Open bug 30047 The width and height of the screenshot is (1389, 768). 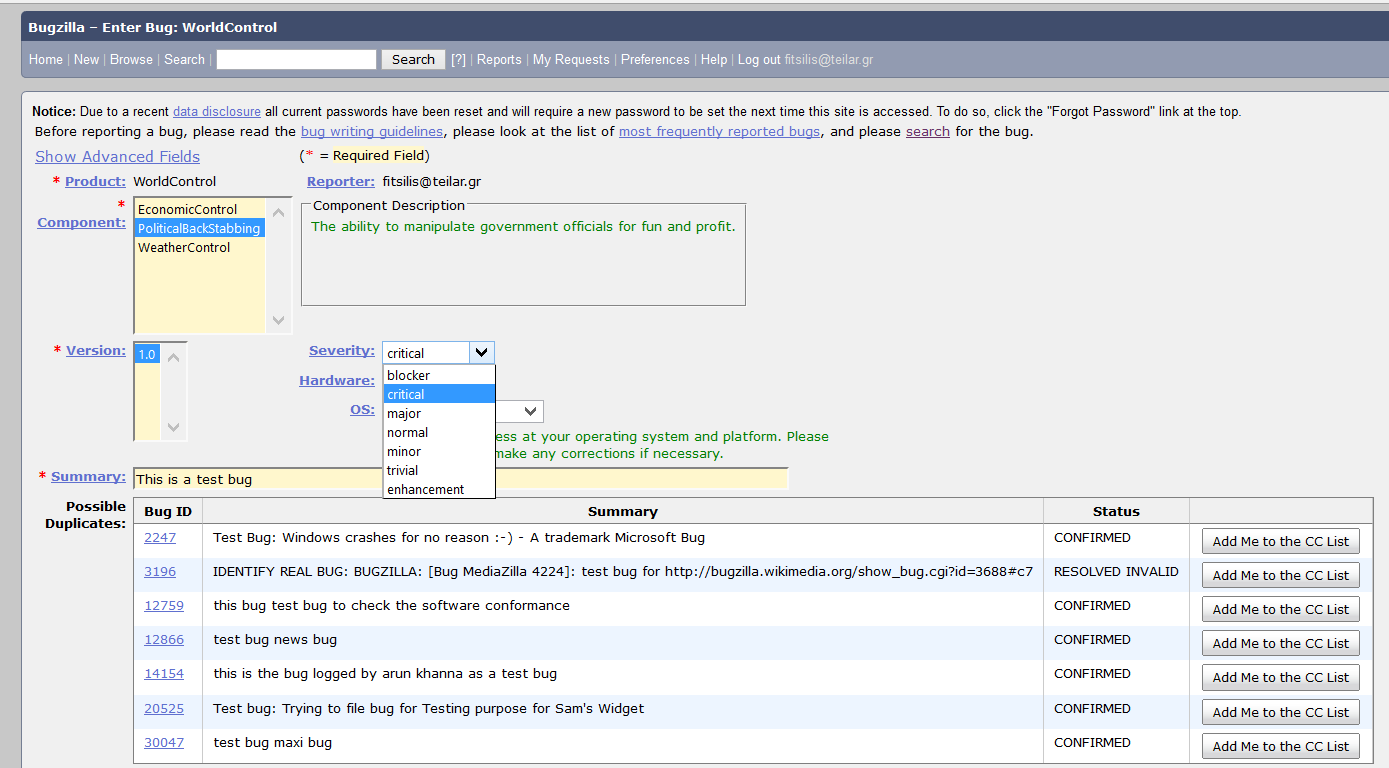(x=164, y=743)
